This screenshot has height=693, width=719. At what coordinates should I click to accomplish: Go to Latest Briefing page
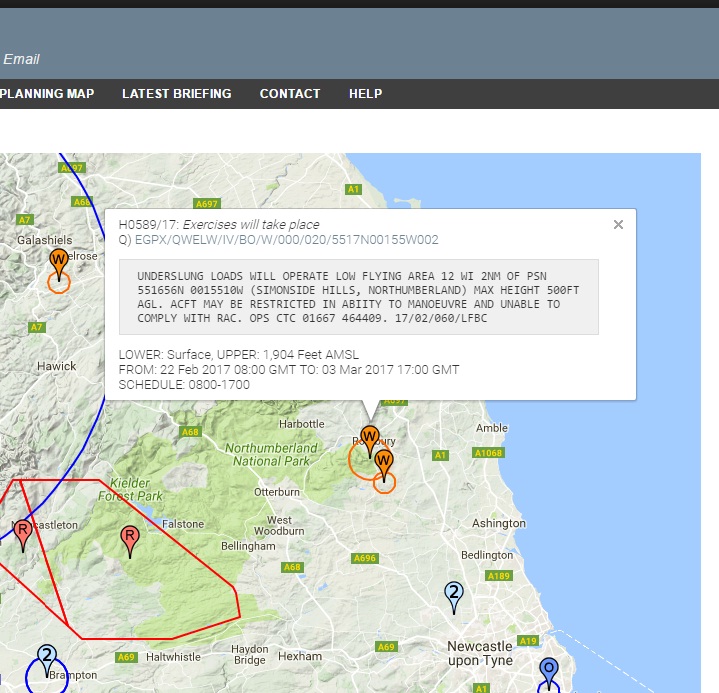tap(176, 94)
